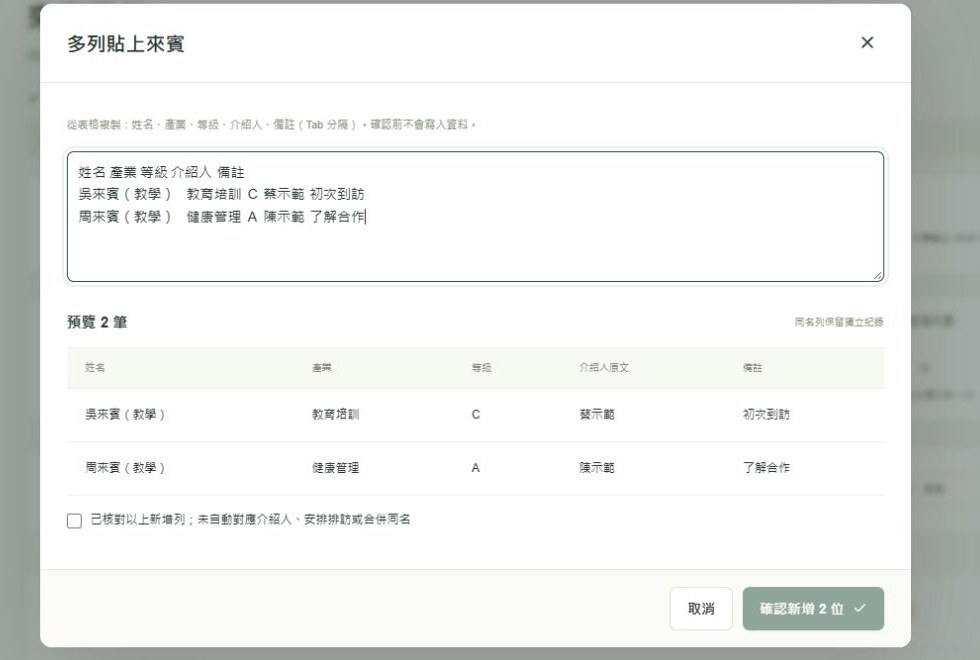
Task: Click the 預覽 2 筆 heading
Action: (98, 322)
